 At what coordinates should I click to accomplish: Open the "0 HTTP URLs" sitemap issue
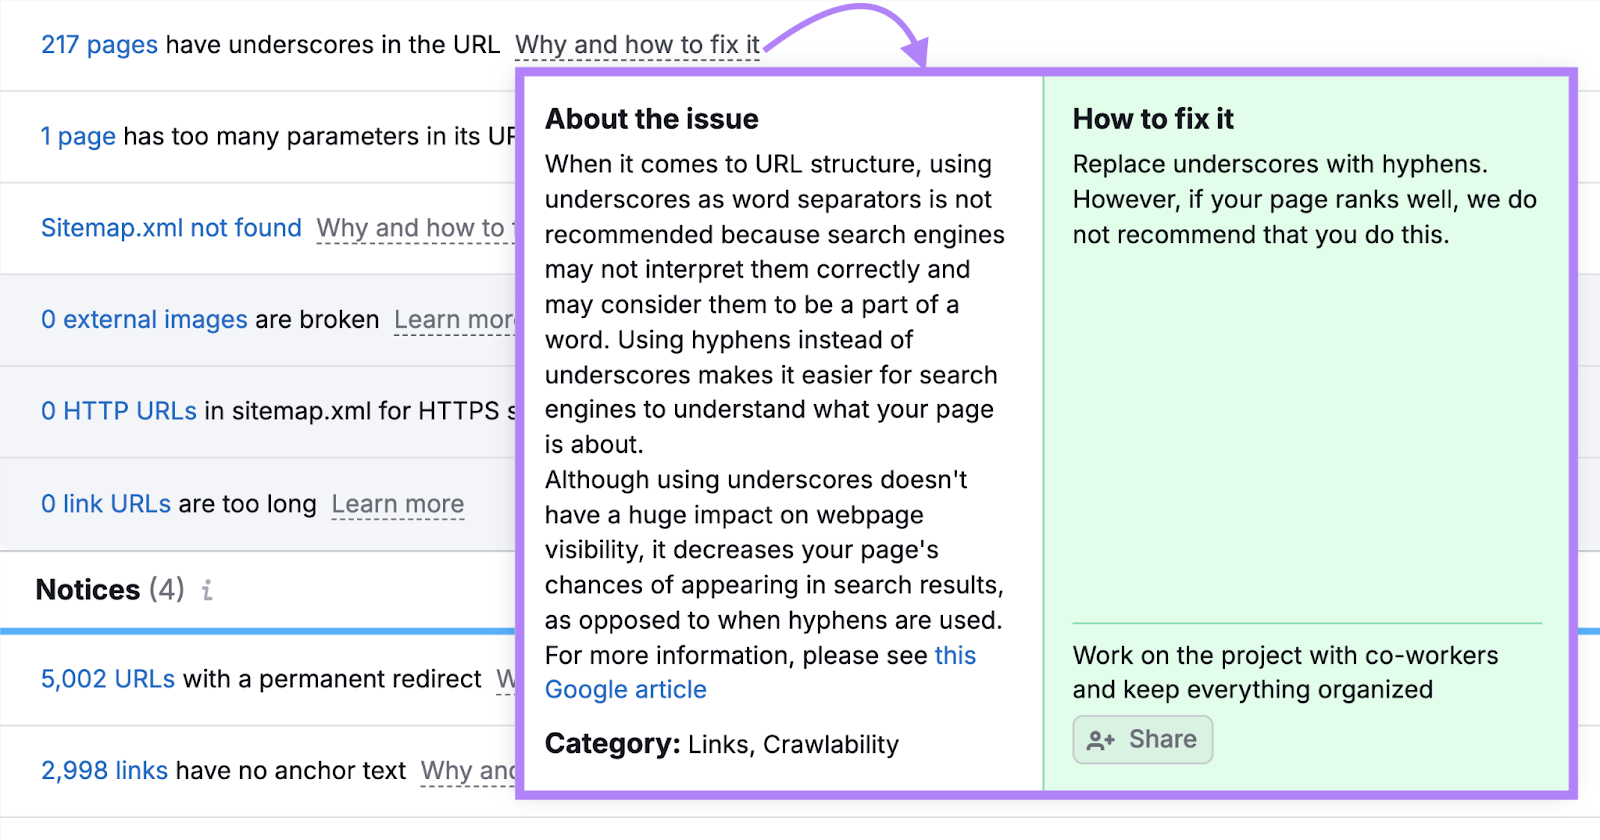[x=117, y=411]
